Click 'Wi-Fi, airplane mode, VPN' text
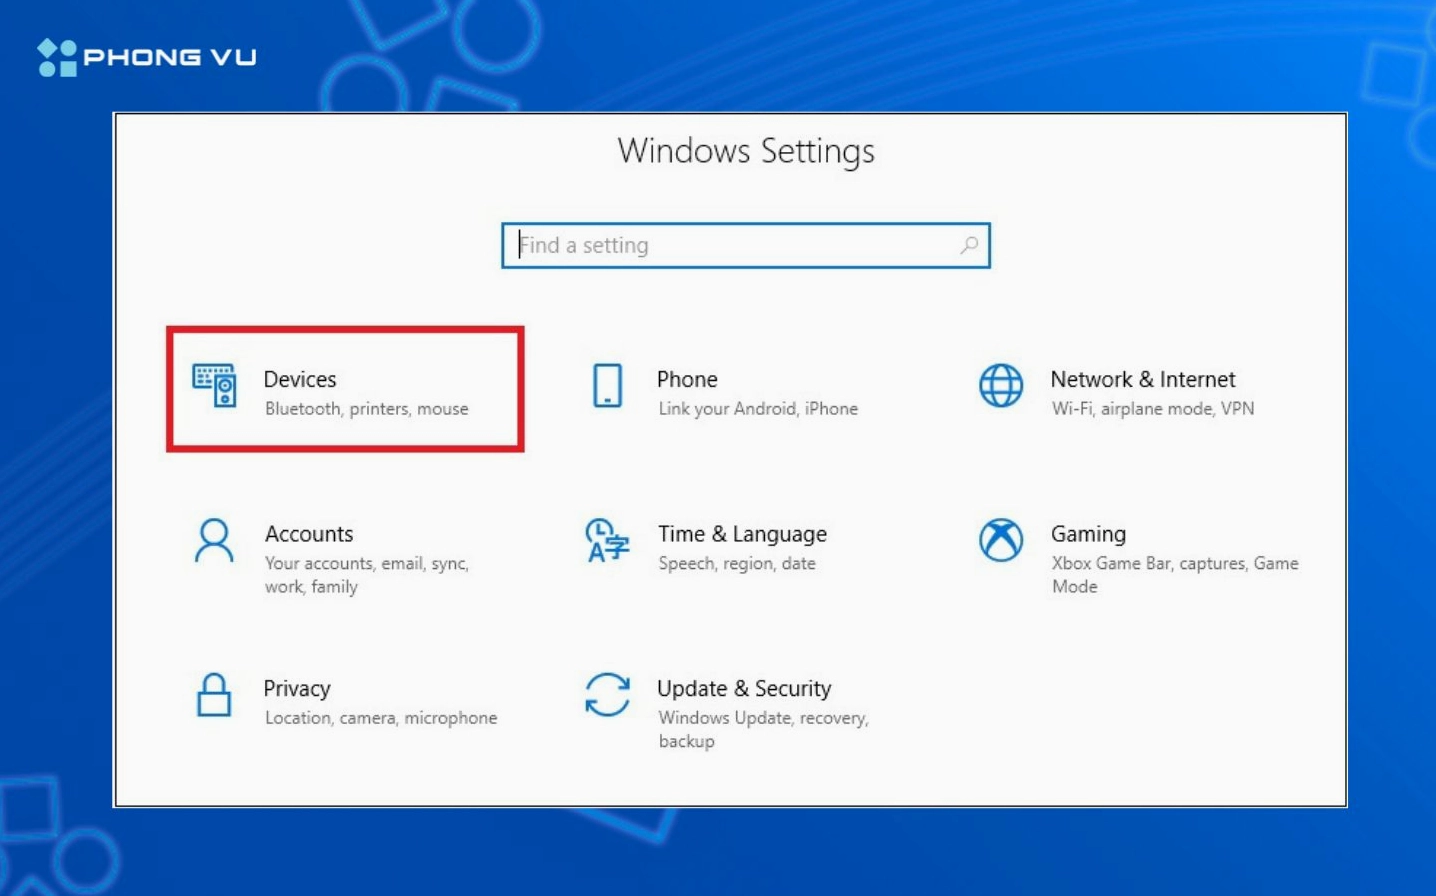The height and width of the screenshot is (896, 1436). tap(1152, 408)
